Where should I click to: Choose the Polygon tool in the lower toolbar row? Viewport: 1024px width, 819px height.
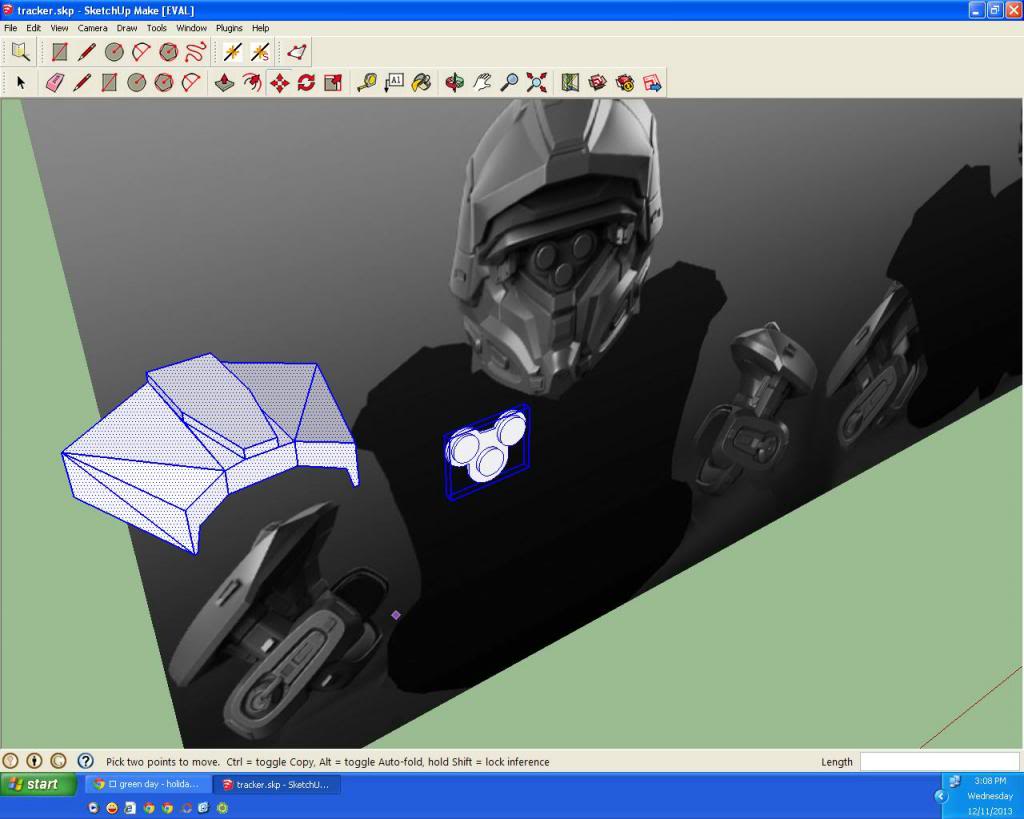click(164, 83)
